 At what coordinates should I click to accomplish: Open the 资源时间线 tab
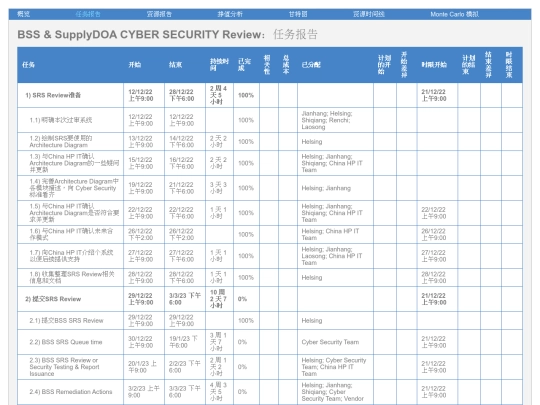(369, 14)
